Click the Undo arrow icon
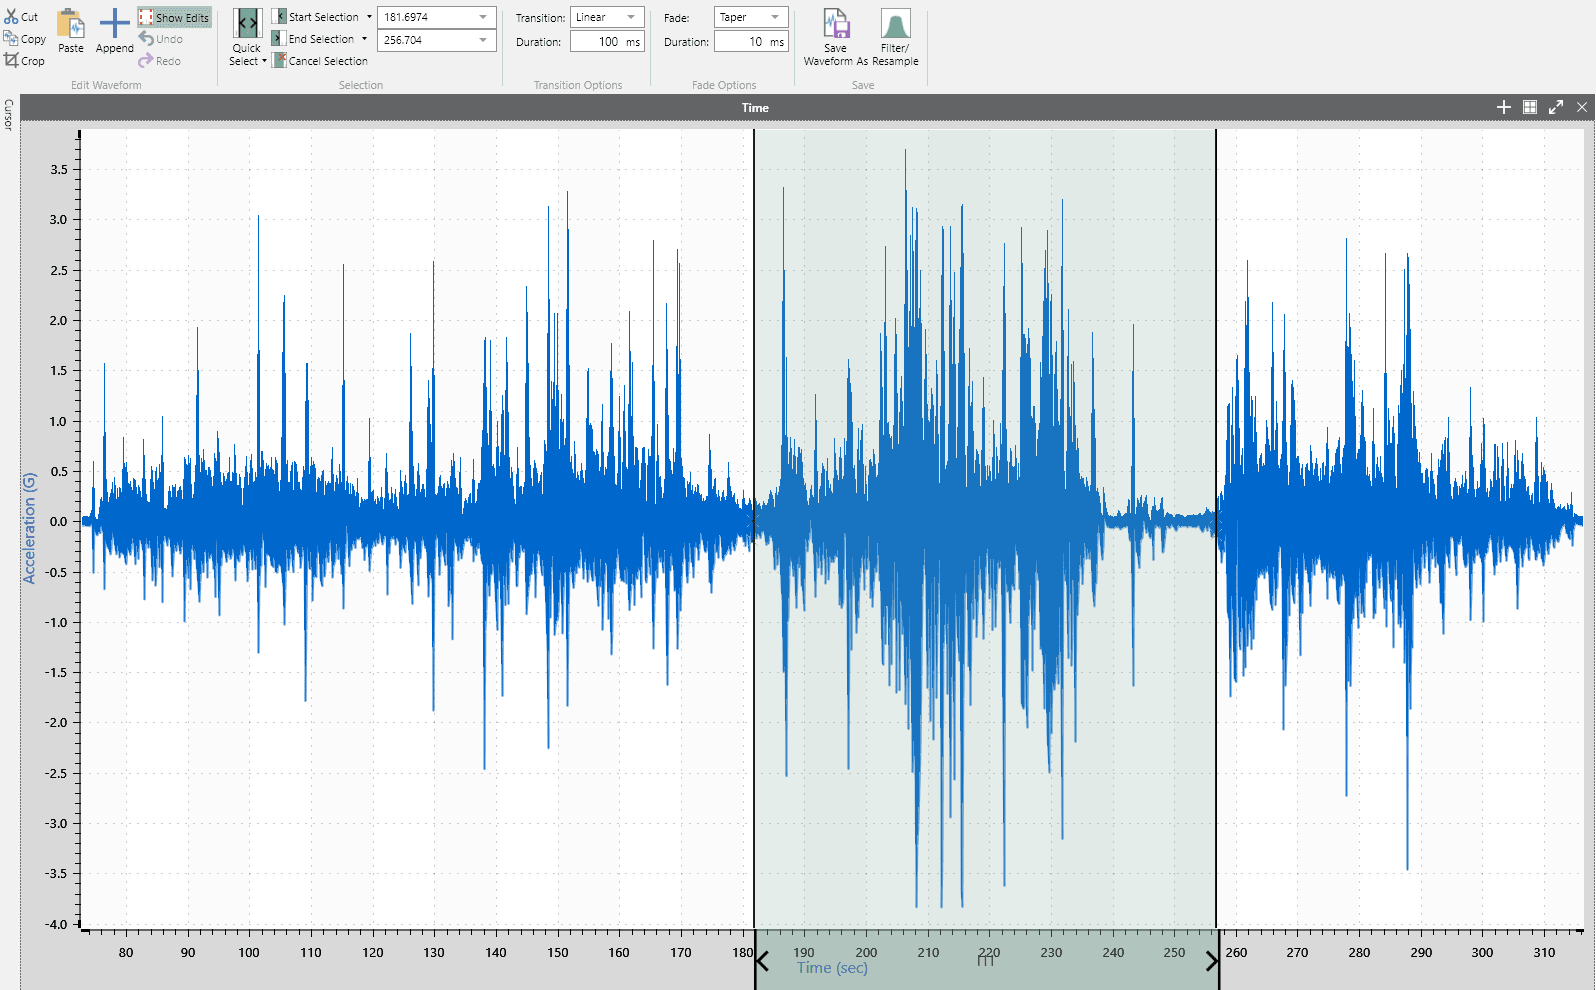Screen dimensions: 1596x990 point(146,39)
